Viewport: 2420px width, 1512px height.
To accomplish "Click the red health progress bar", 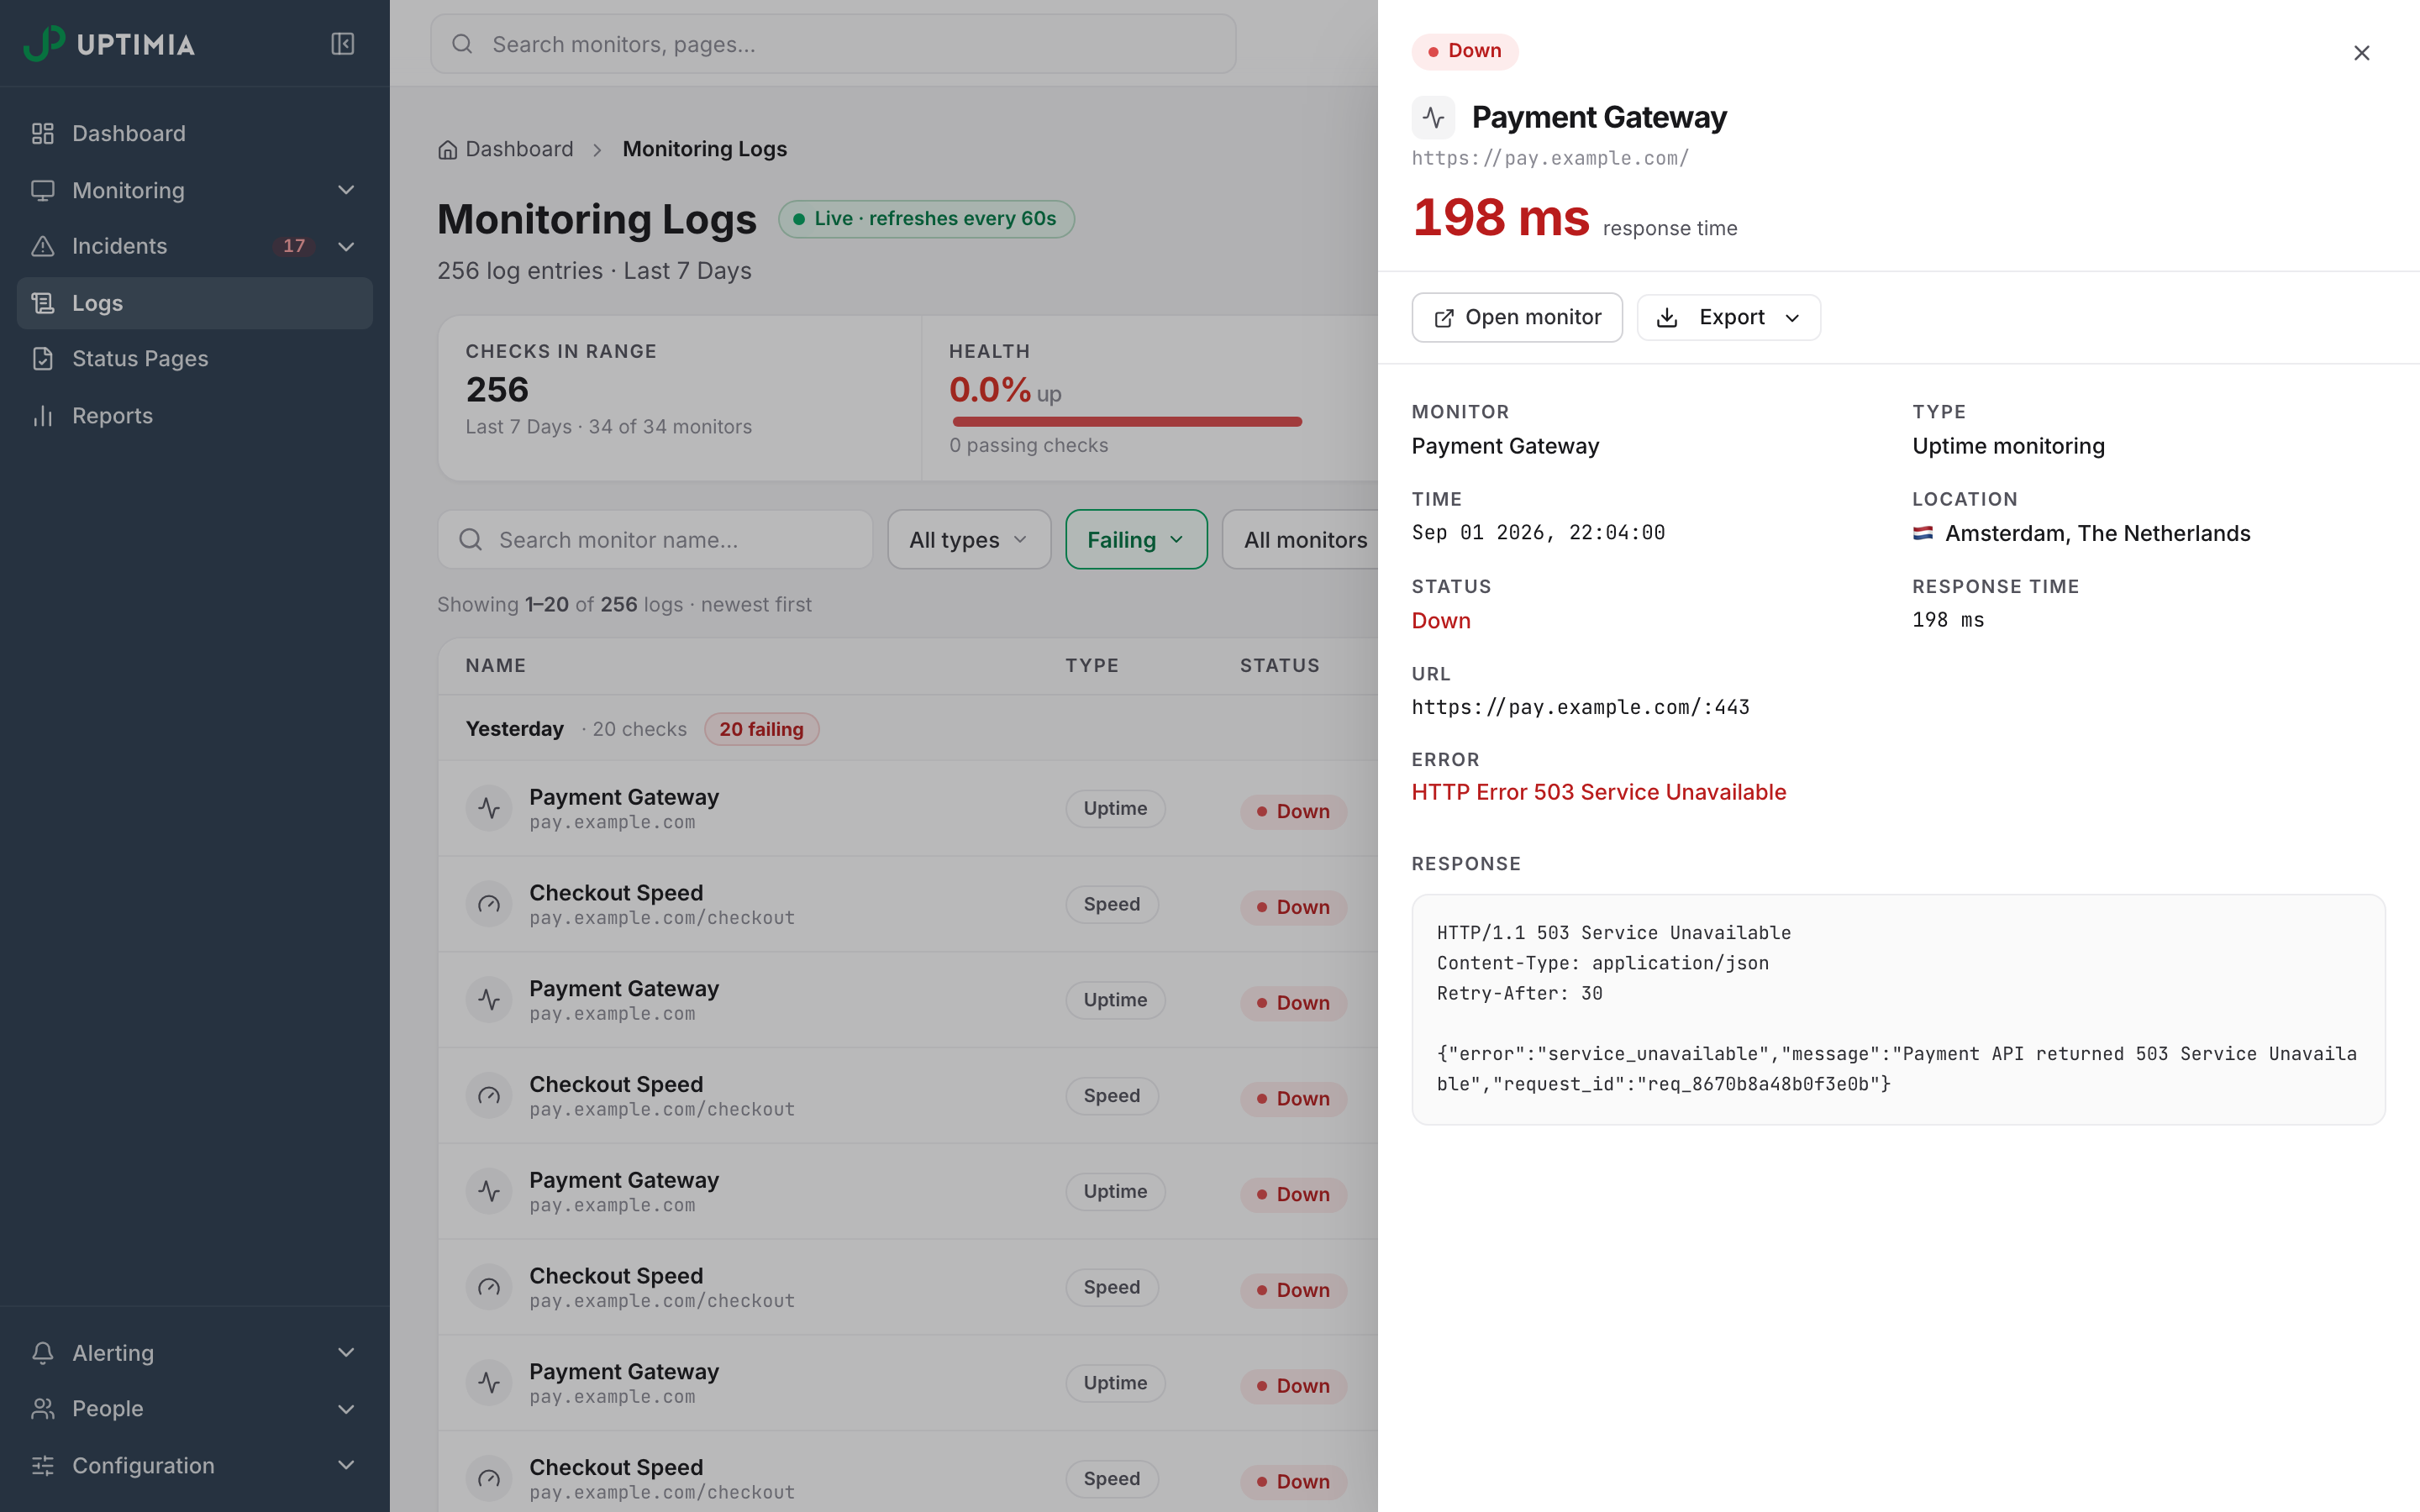I will tap(1127, 421).
